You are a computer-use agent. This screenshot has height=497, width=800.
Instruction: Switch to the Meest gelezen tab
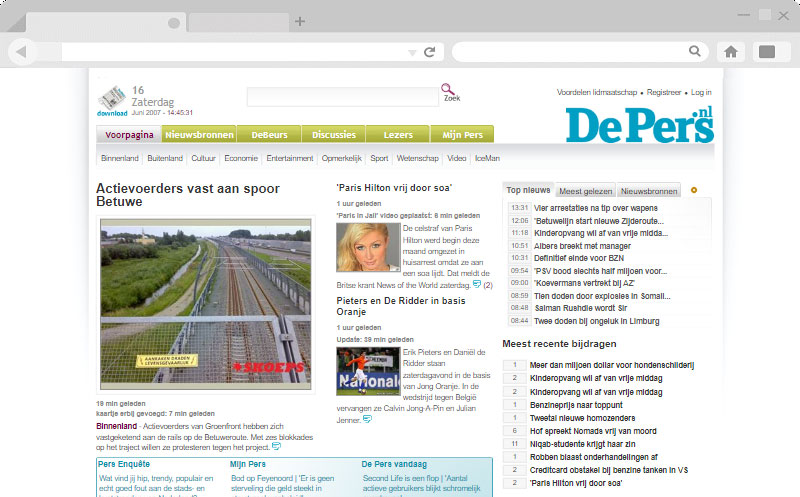585,190
